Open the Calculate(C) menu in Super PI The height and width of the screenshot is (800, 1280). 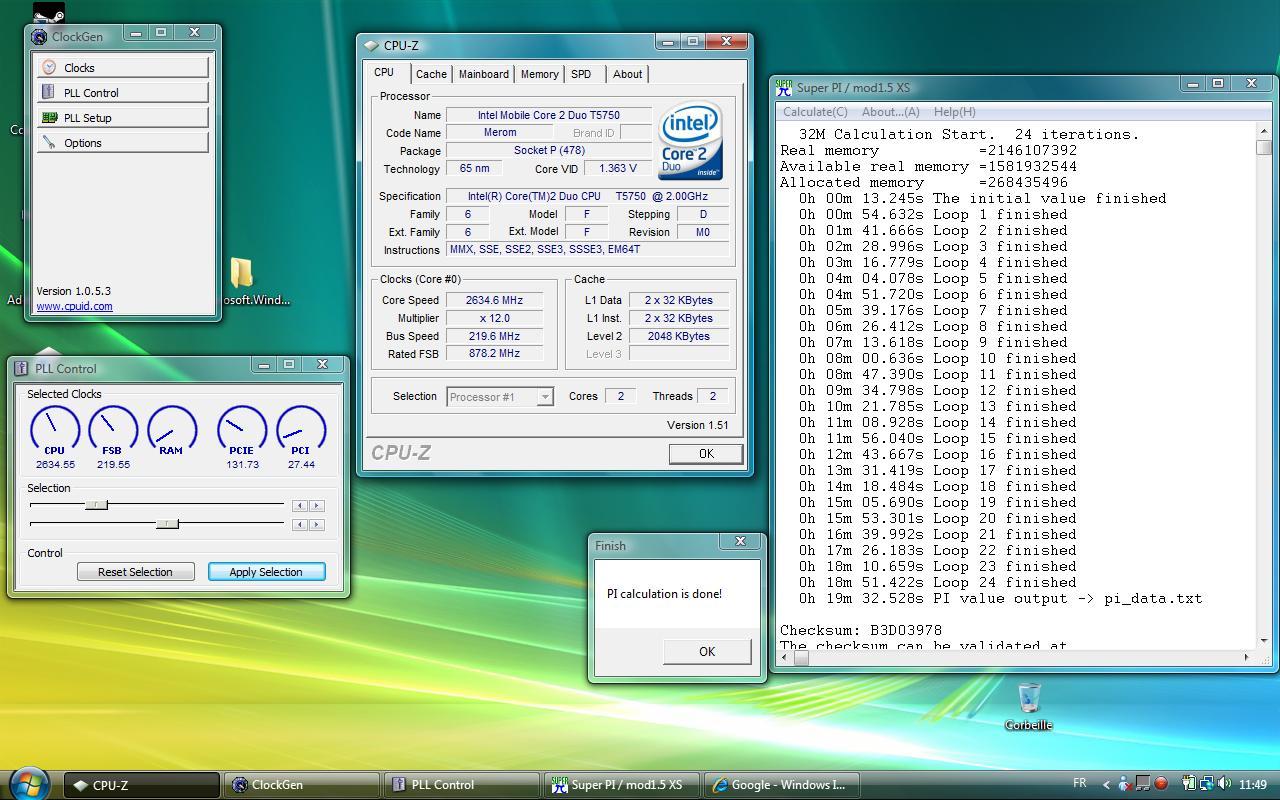click(x=815, y=112)
